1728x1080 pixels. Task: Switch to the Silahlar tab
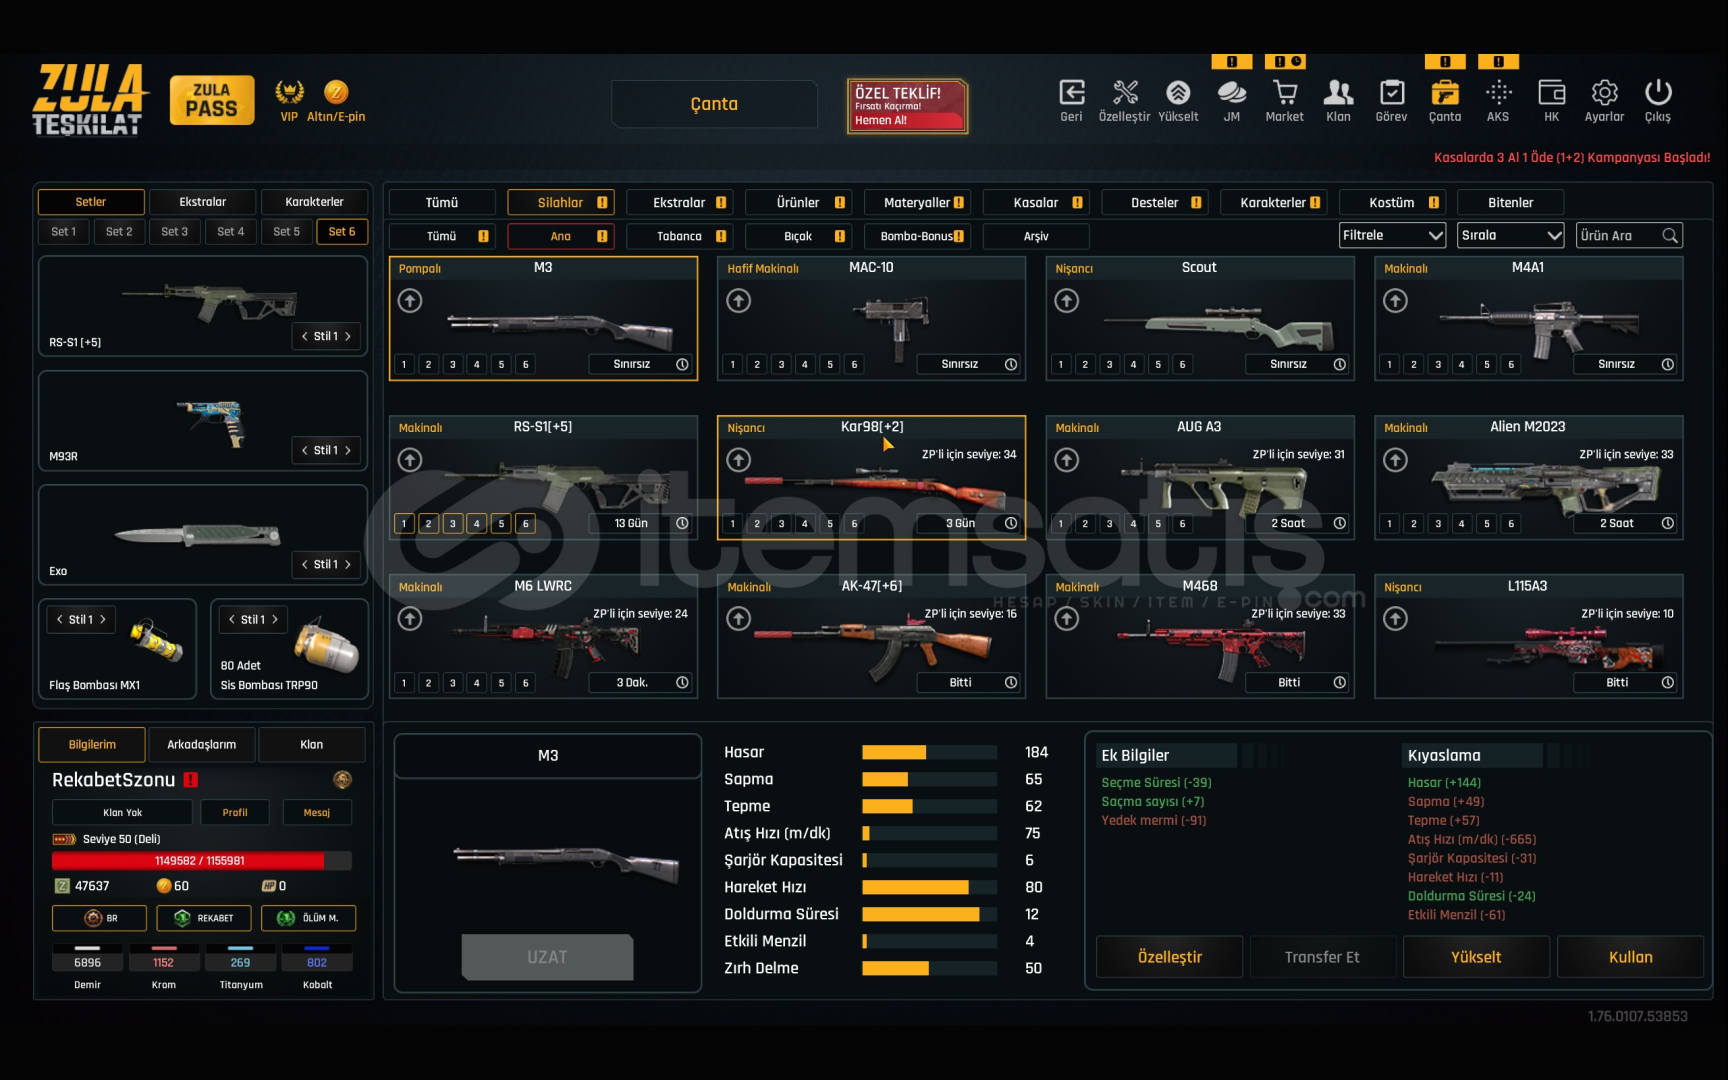pos(561,202)
